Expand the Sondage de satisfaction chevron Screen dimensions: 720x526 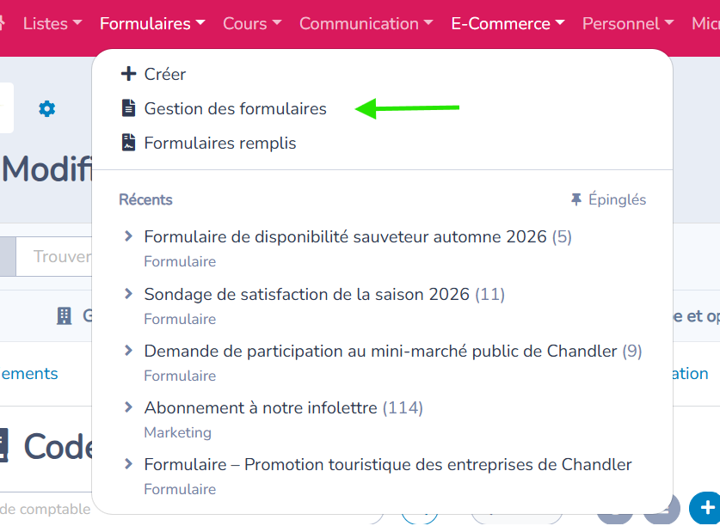pyautogui.click(x=129, y=294)
